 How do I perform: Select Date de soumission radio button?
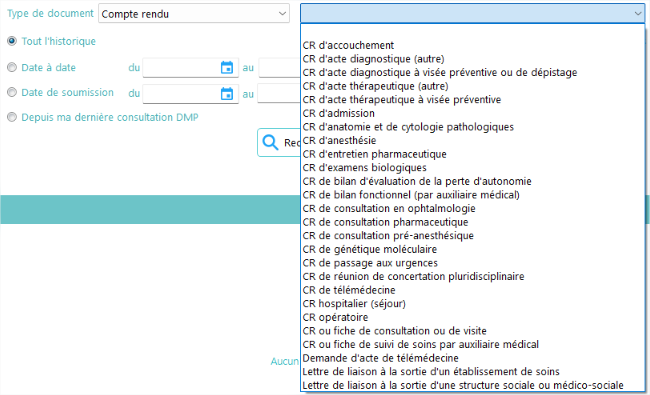point(12,92)
